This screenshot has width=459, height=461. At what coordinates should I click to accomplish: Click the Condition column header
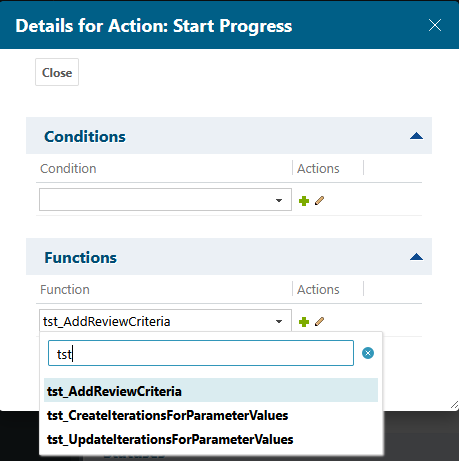click(68, 169)
